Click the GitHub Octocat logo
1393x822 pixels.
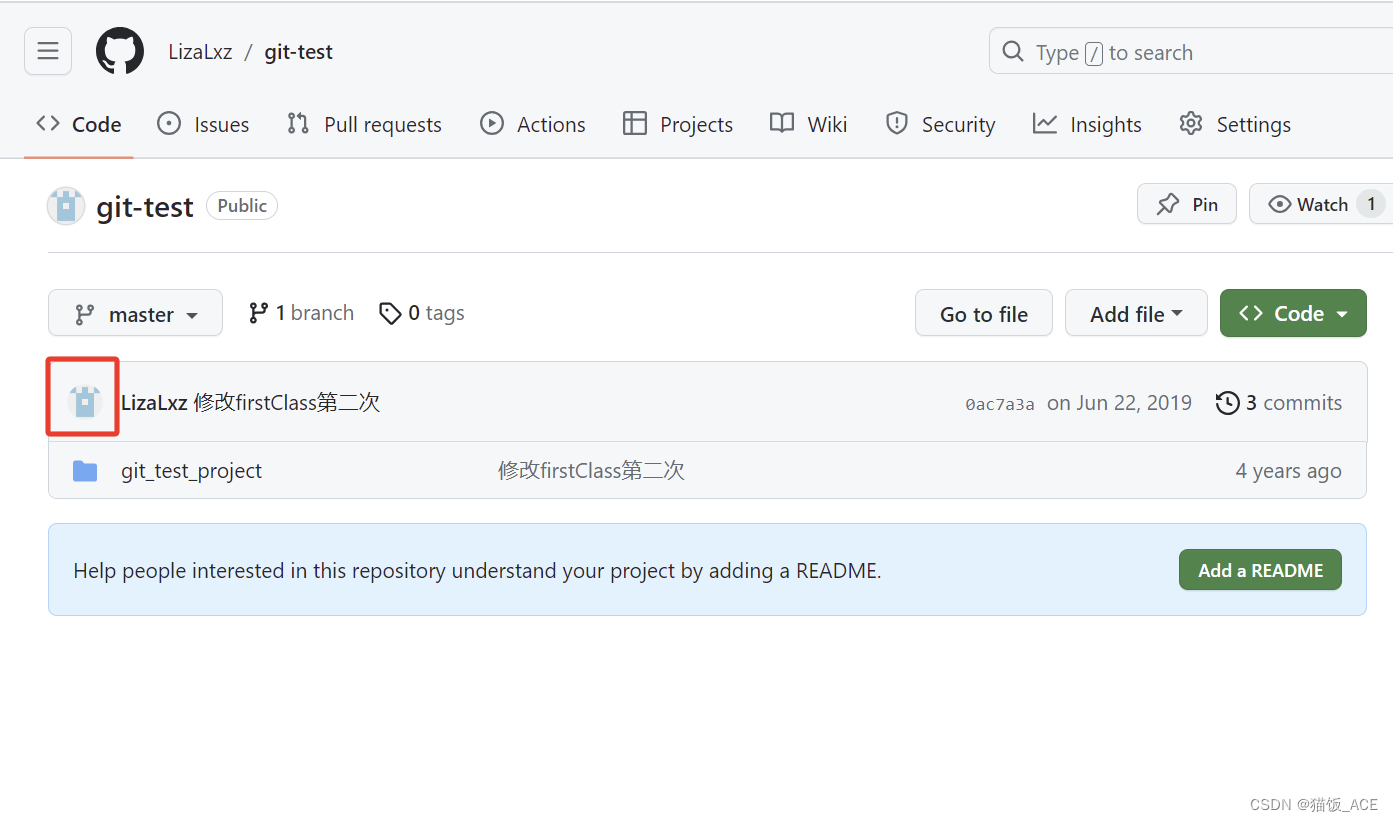(120, 51)
